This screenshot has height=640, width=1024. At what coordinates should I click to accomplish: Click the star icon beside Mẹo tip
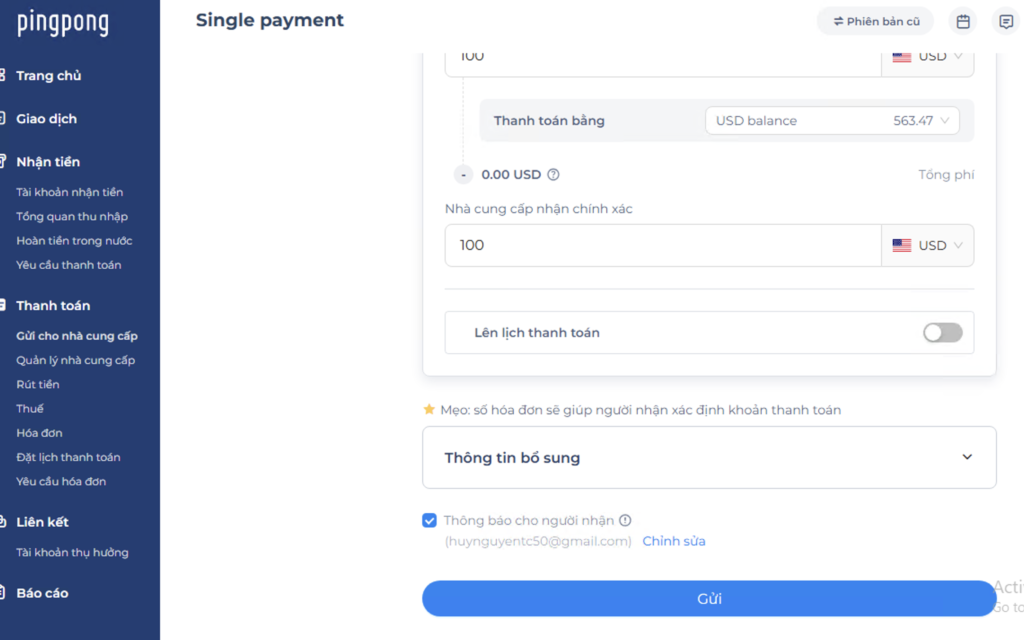[429, 409]
